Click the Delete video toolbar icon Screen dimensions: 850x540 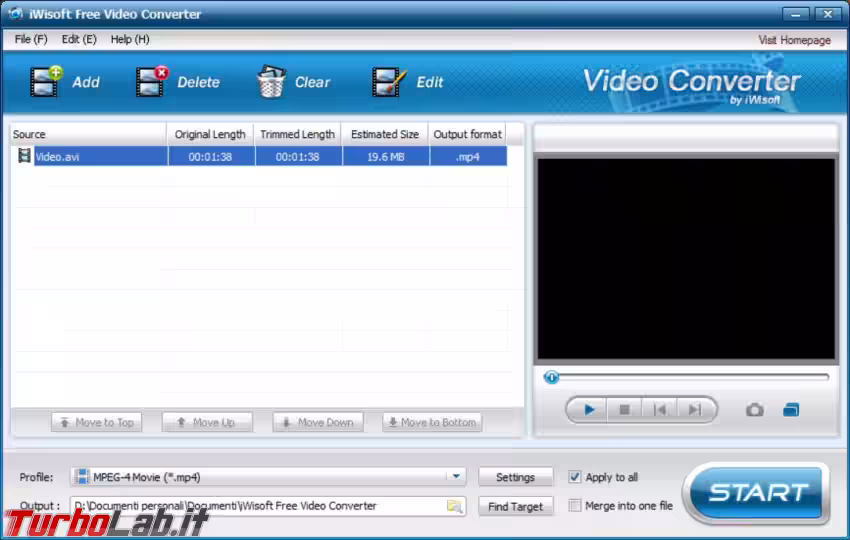pyautogui.click(x=152, y=81)
